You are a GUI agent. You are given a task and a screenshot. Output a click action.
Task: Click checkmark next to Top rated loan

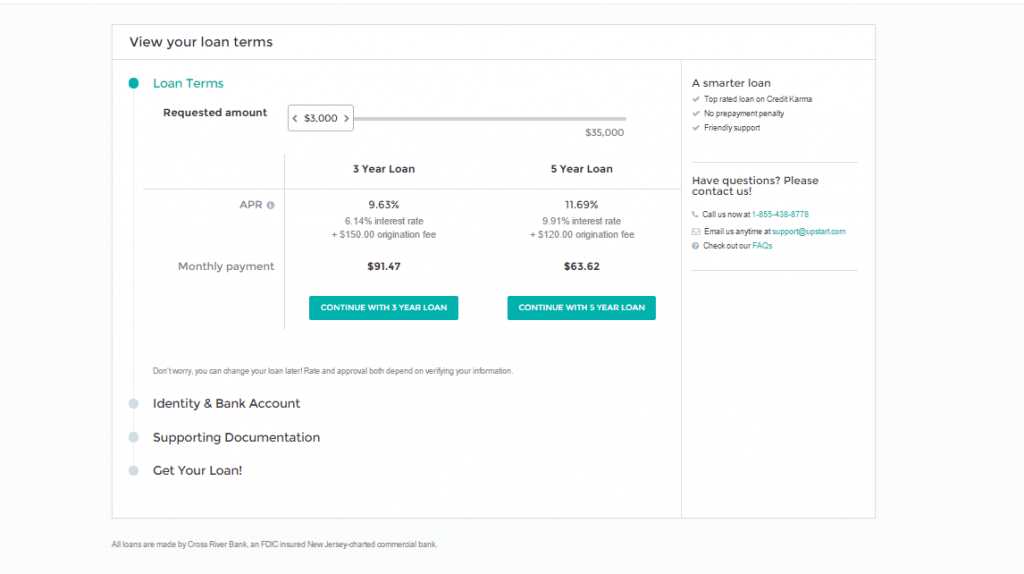point(696,99)
